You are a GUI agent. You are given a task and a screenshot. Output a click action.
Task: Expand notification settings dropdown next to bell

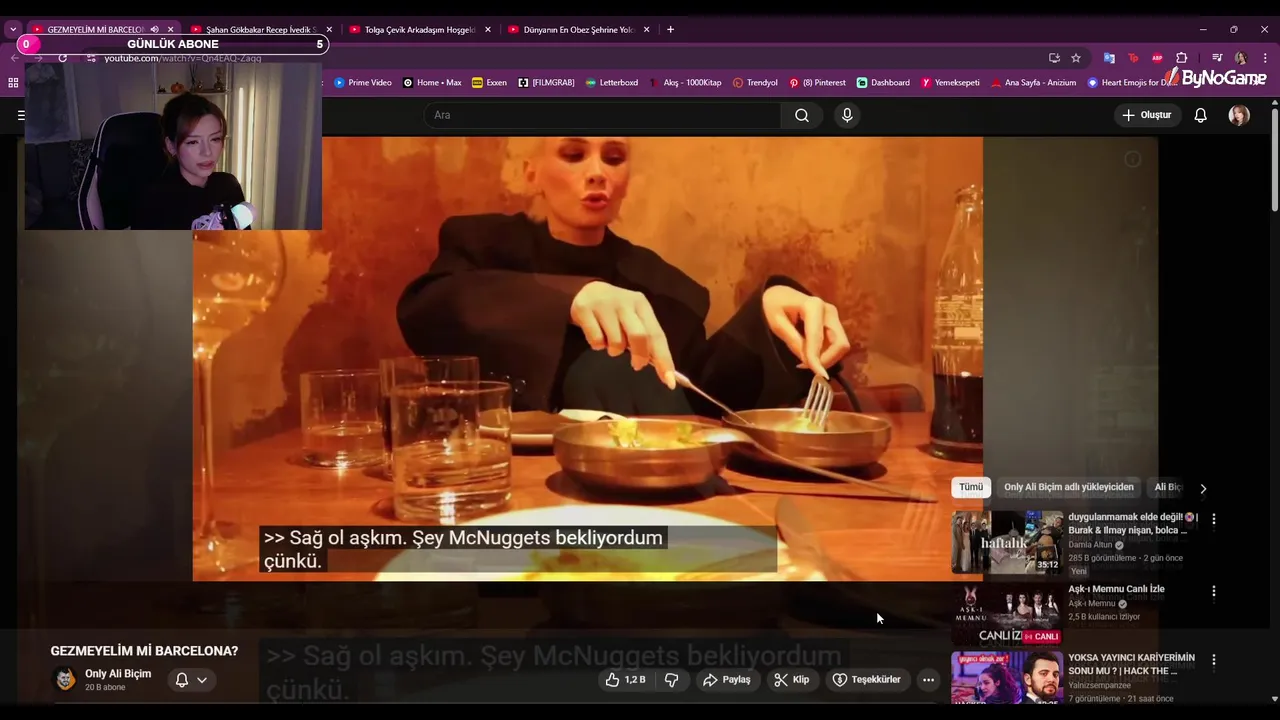tap(202, 680)
